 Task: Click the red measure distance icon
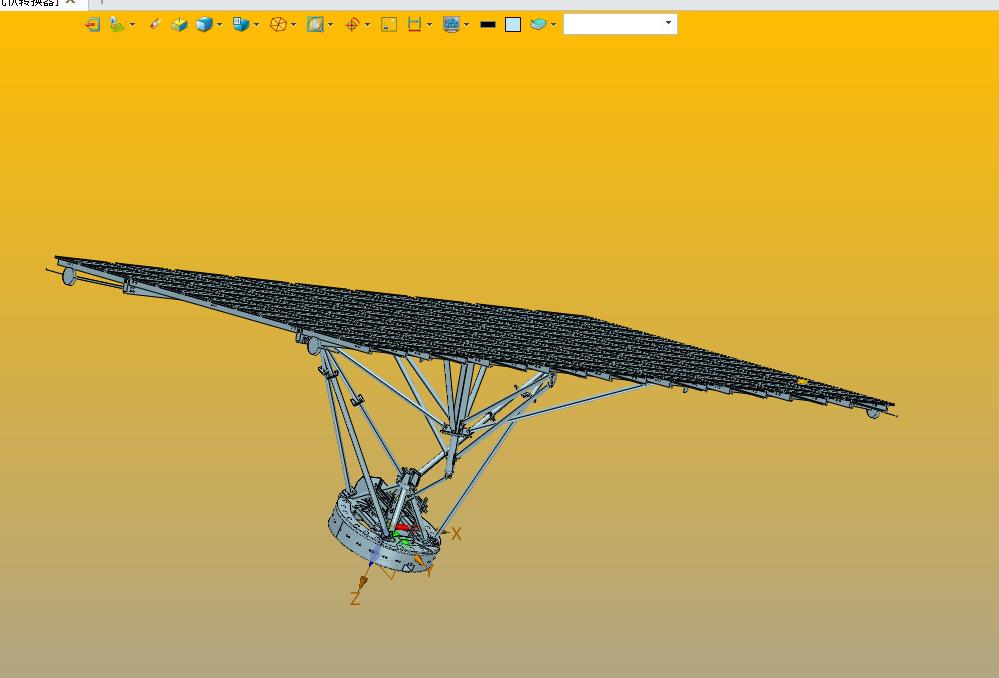tap(414, 24)
